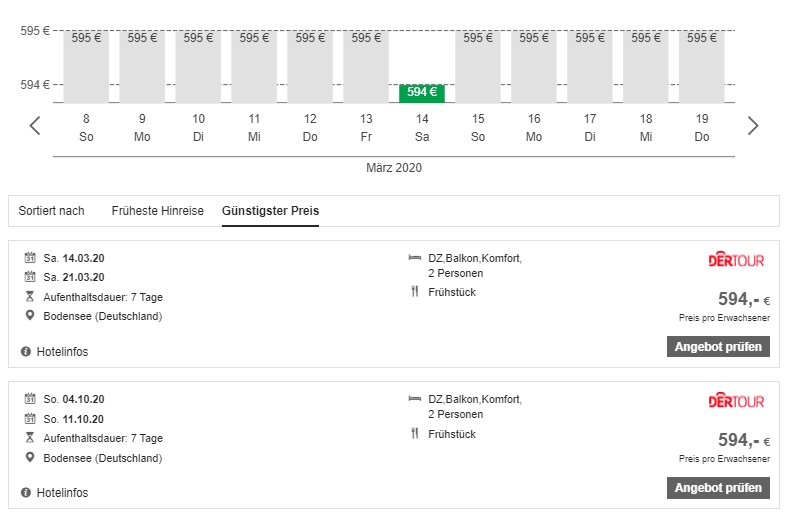The height and width of the screenshot is (517, 789).
Task: Select the price bar for 8 So
Action: coord(86,66)
